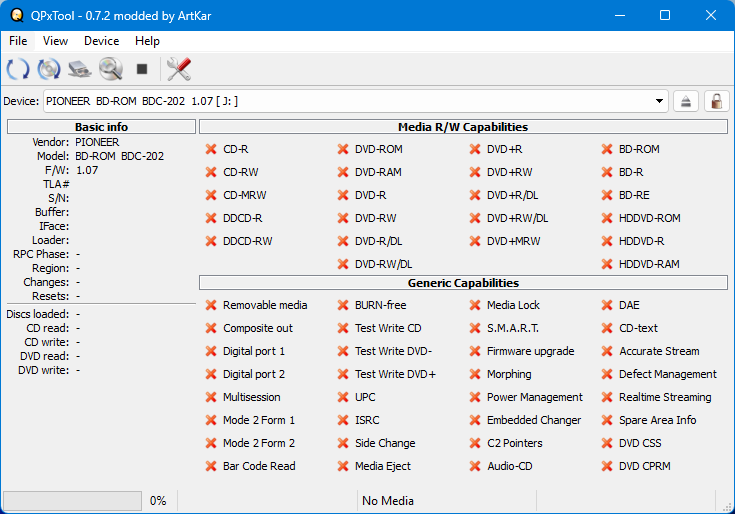Click the CD-MRW label

tap(244, 195)
